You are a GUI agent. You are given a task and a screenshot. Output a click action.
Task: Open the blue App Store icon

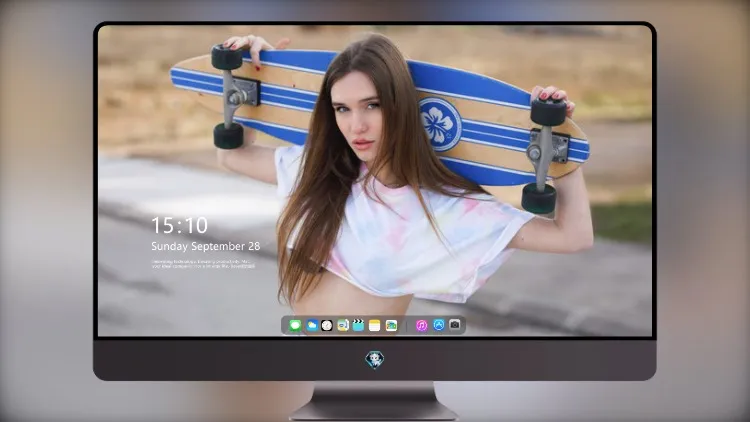439,325
